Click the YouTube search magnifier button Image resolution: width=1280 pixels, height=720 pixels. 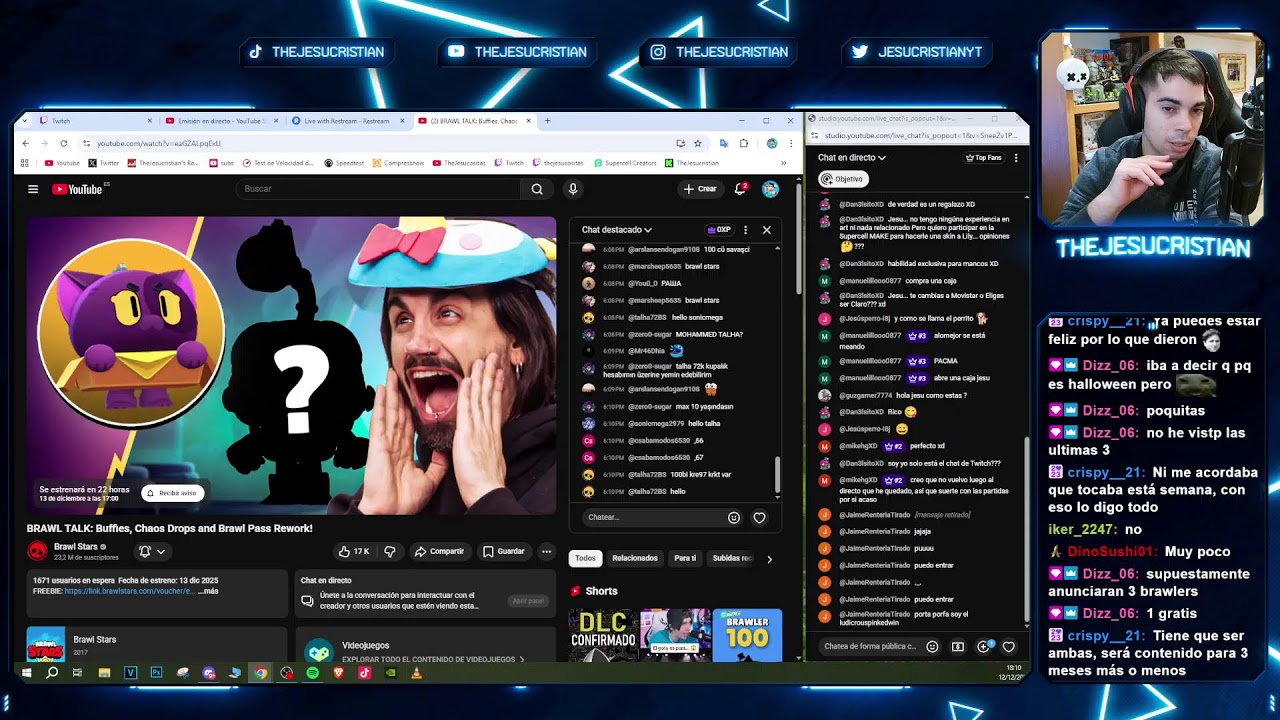coord(537,189)
